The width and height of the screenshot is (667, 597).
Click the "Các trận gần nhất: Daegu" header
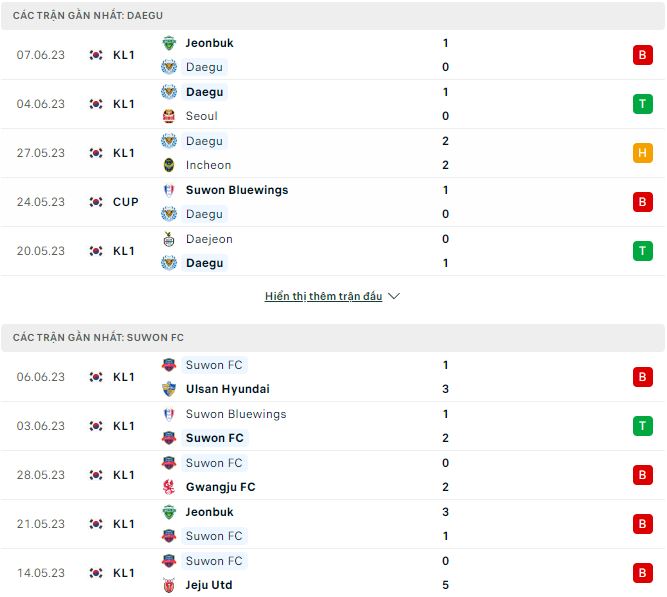coord(88,16)
